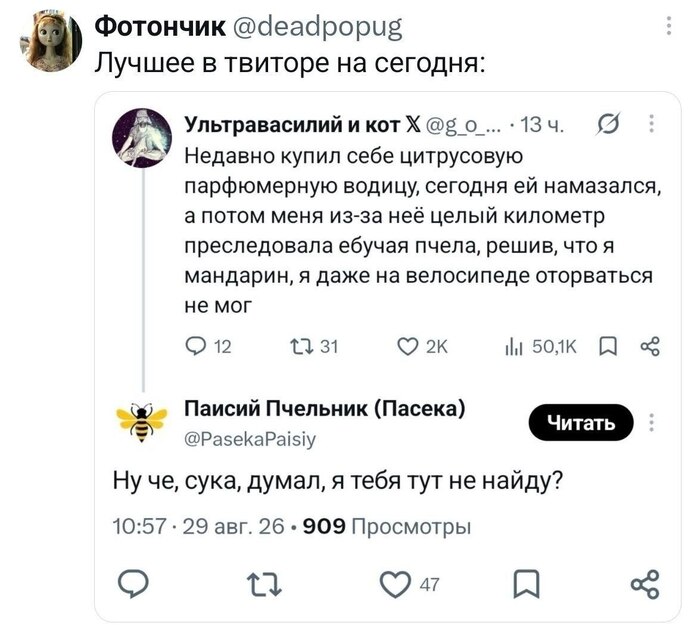Follow Паисий Пчельник with Читать button

581,422
